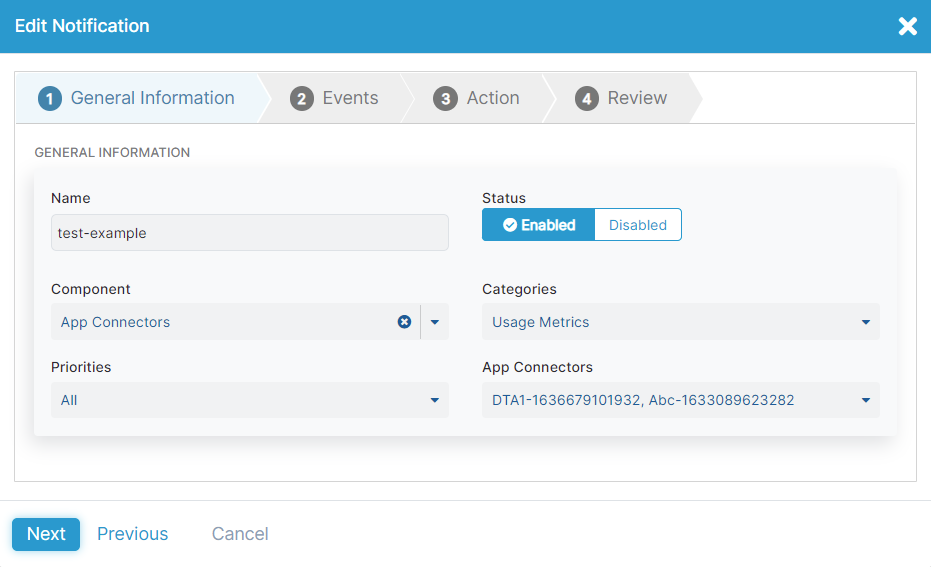Screen dimensions: 931x567
Task: Click the Name input field
Action: [249, 233]
